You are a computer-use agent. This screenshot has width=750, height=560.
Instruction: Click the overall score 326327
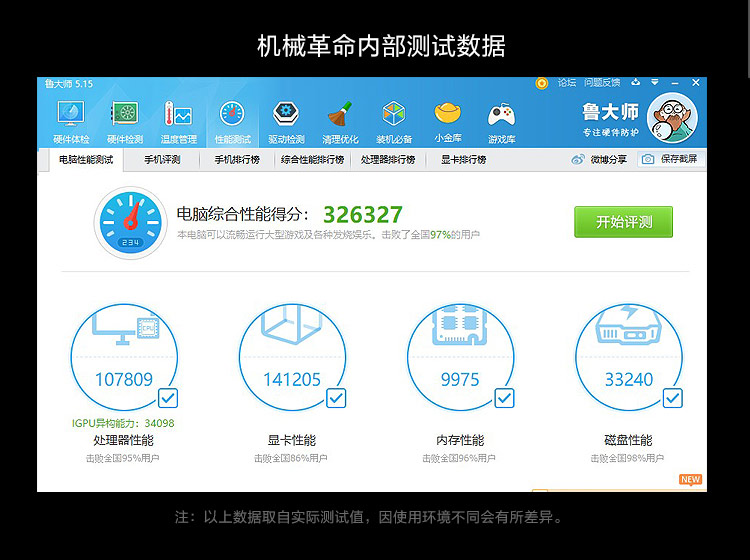coord(363,215)
